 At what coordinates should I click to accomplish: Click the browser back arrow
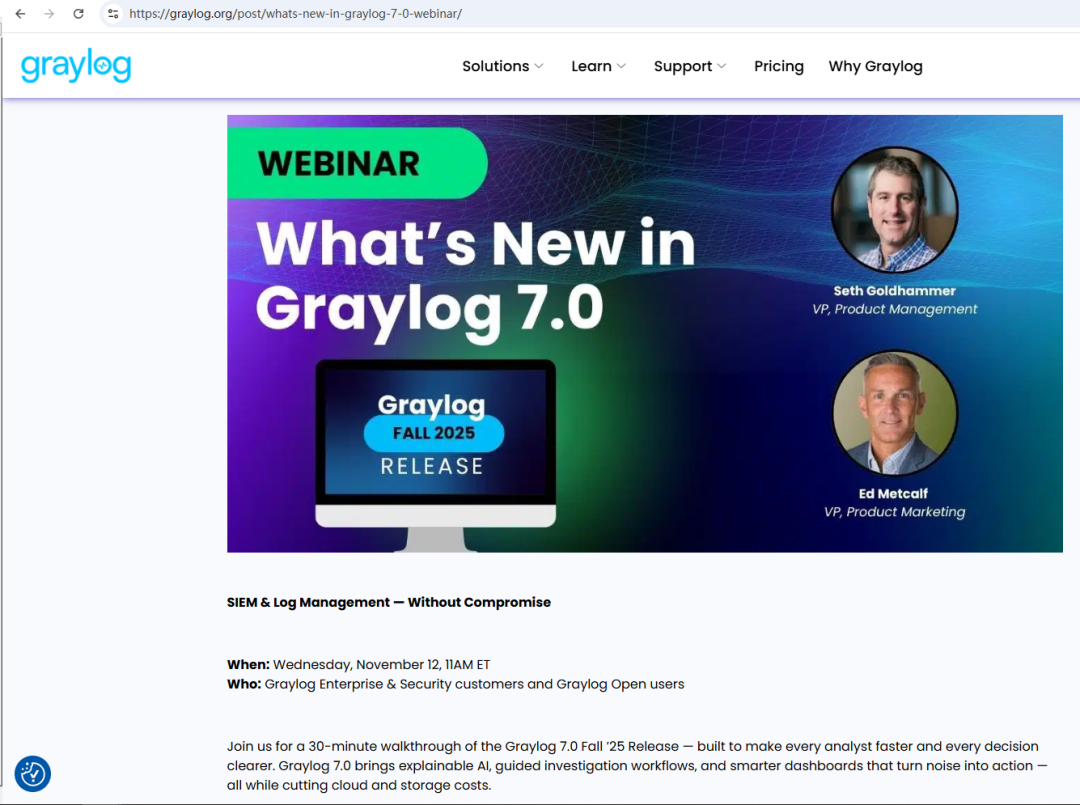21,14
